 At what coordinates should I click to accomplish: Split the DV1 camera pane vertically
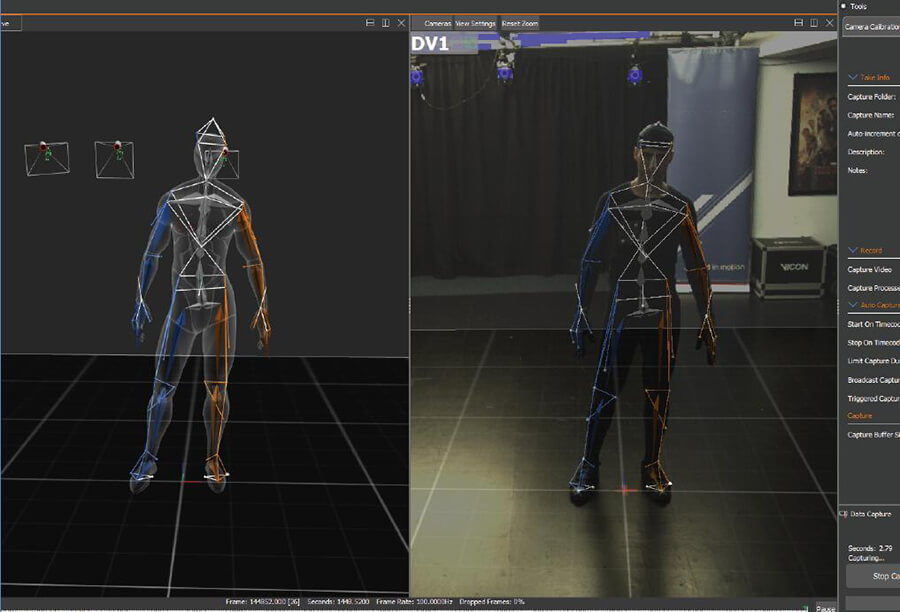(x=814, y=23)
